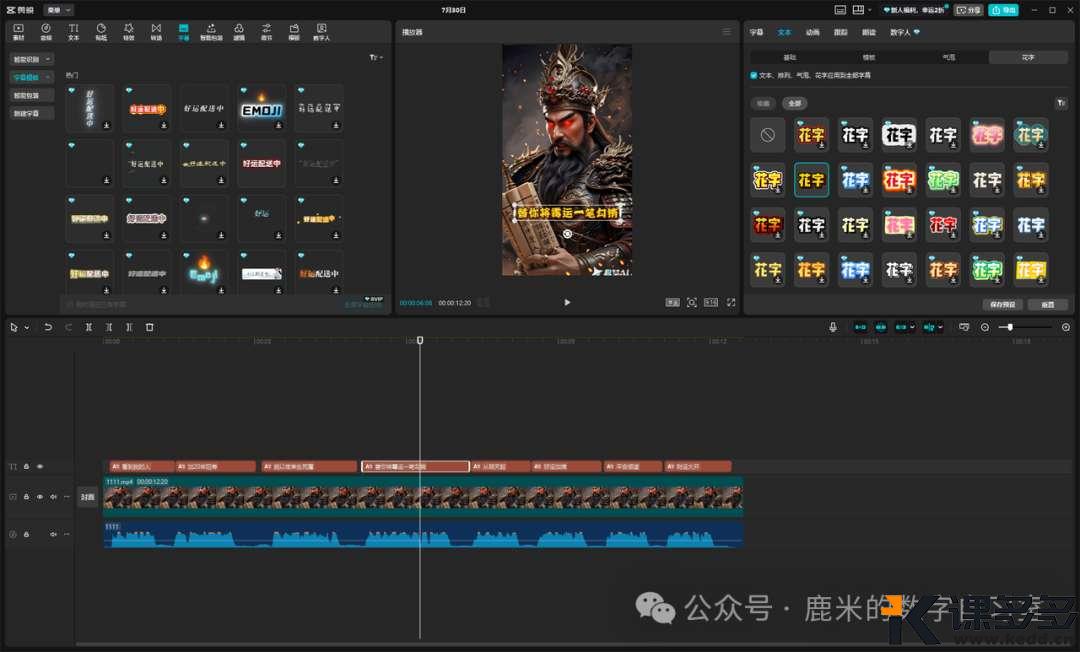The height and width of the screenshot is (652, 1080).
Task: Zoom out the timeline with minus icon
Action: pos(985,327)
